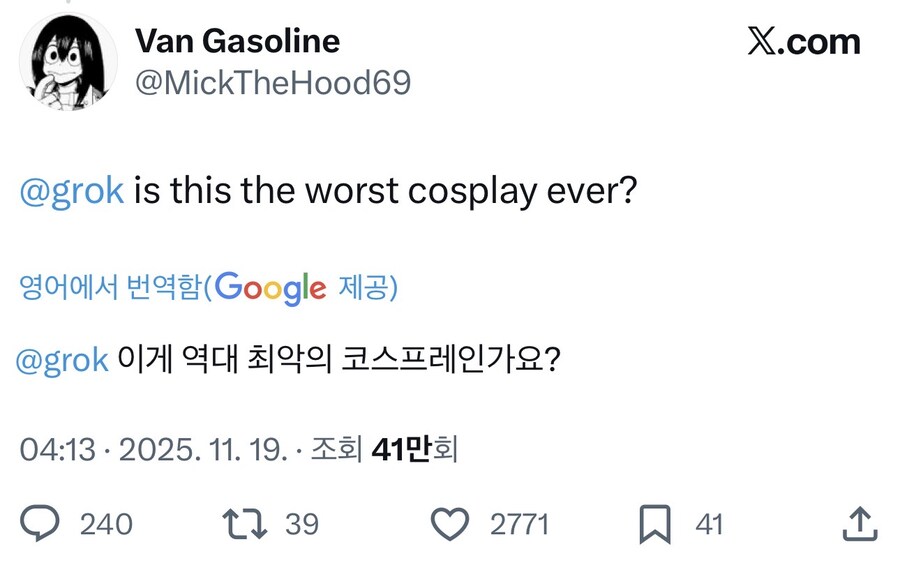Click the @grok mention in the Korean translation
This screenshot has height=572, width=900.
tap(62, 360)
